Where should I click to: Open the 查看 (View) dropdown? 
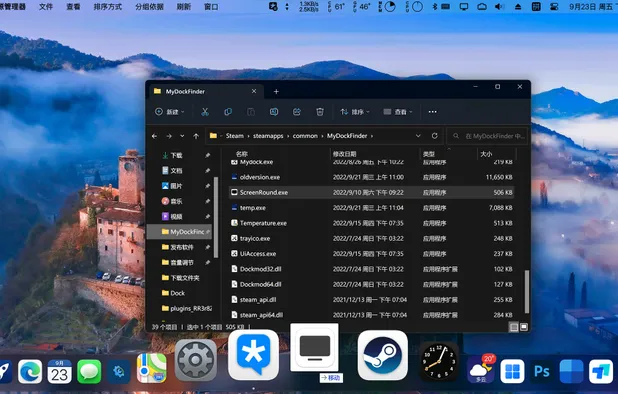click(x=398, y=112)
